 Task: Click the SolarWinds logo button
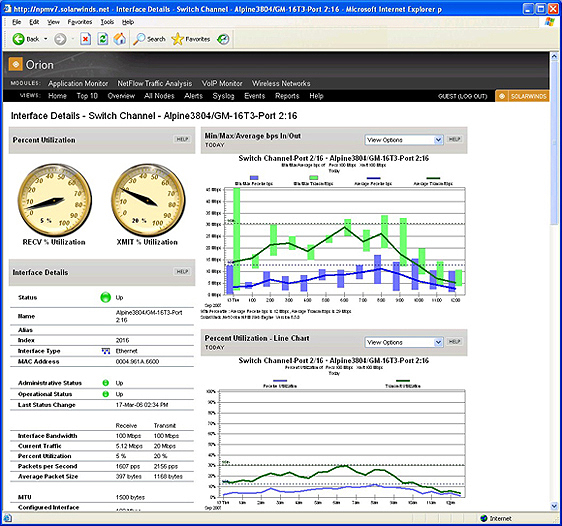tap(522, 96)
